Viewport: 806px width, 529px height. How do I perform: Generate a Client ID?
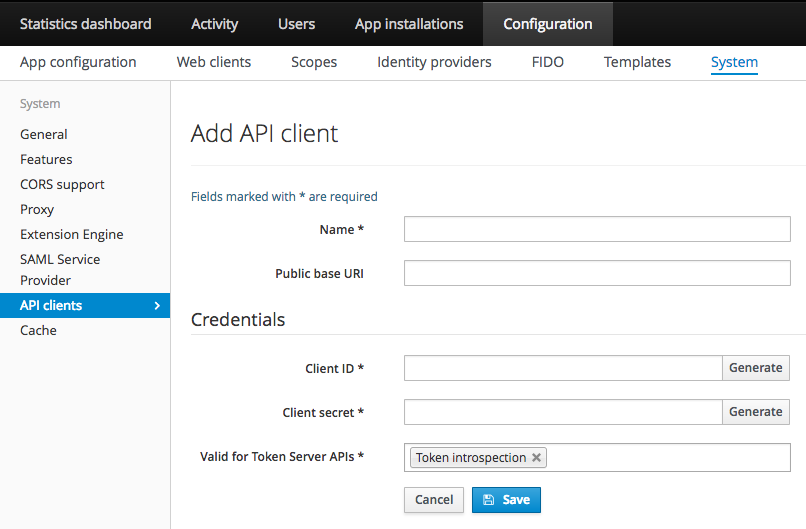[x=756, y=368]
